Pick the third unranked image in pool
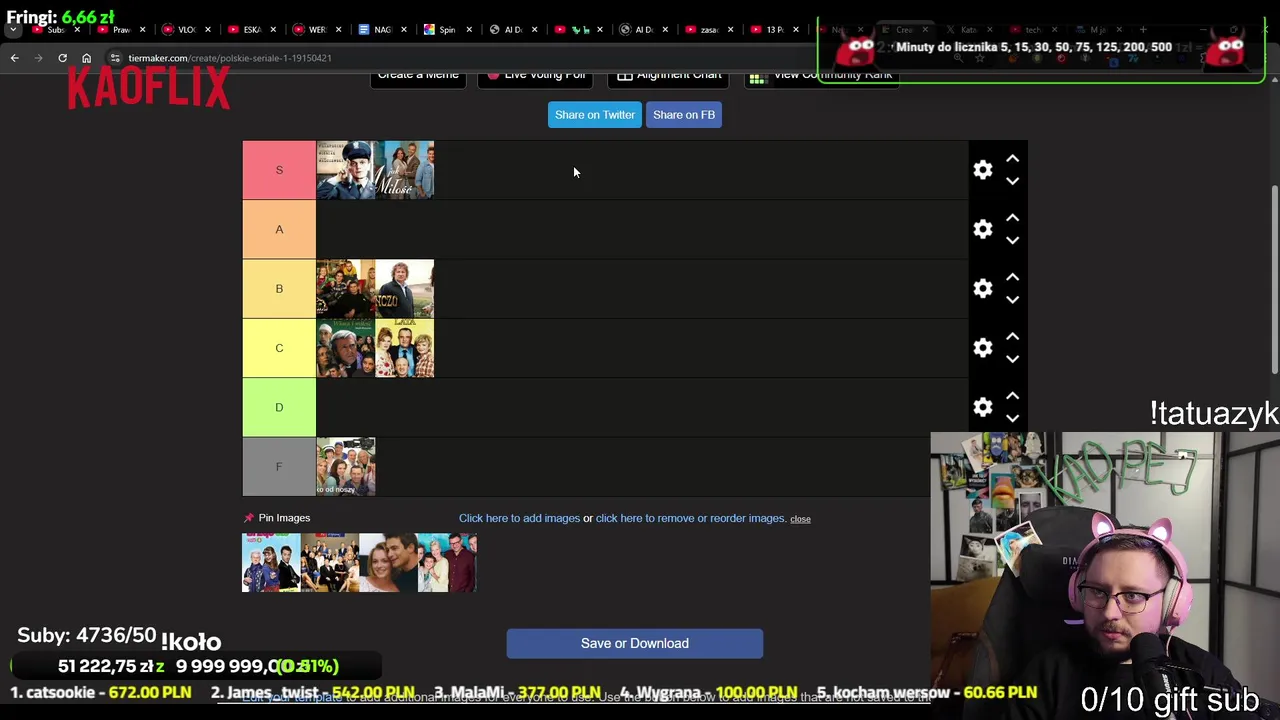Screen dimensions: 1280x720 [389, 563]
